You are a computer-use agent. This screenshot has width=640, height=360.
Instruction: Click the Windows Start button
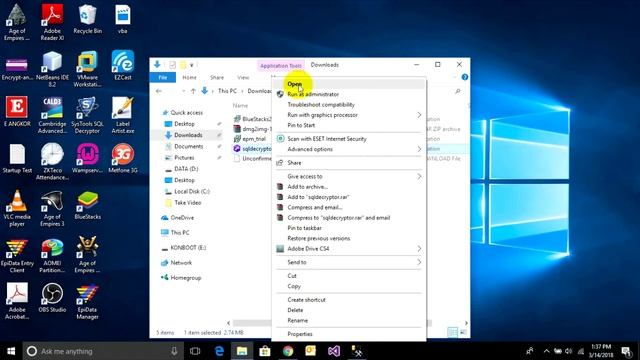point(11,351)
